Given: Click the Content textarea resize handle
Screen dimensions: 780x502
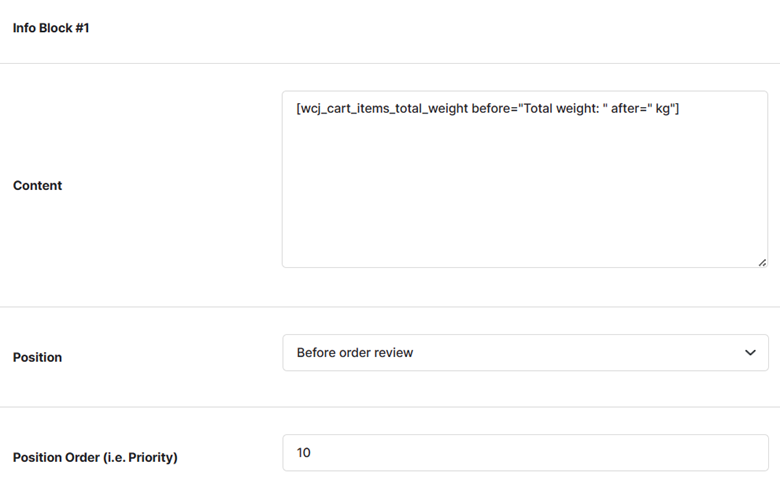Looking at the screenshot, I should pos(762,262).
